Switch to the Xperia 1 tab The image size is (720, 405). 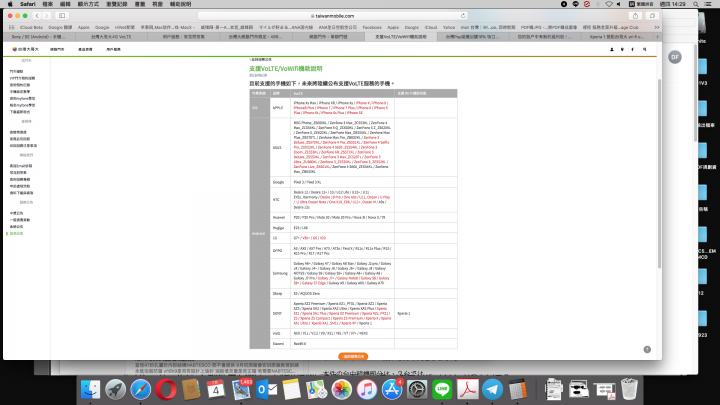point(616,37)
